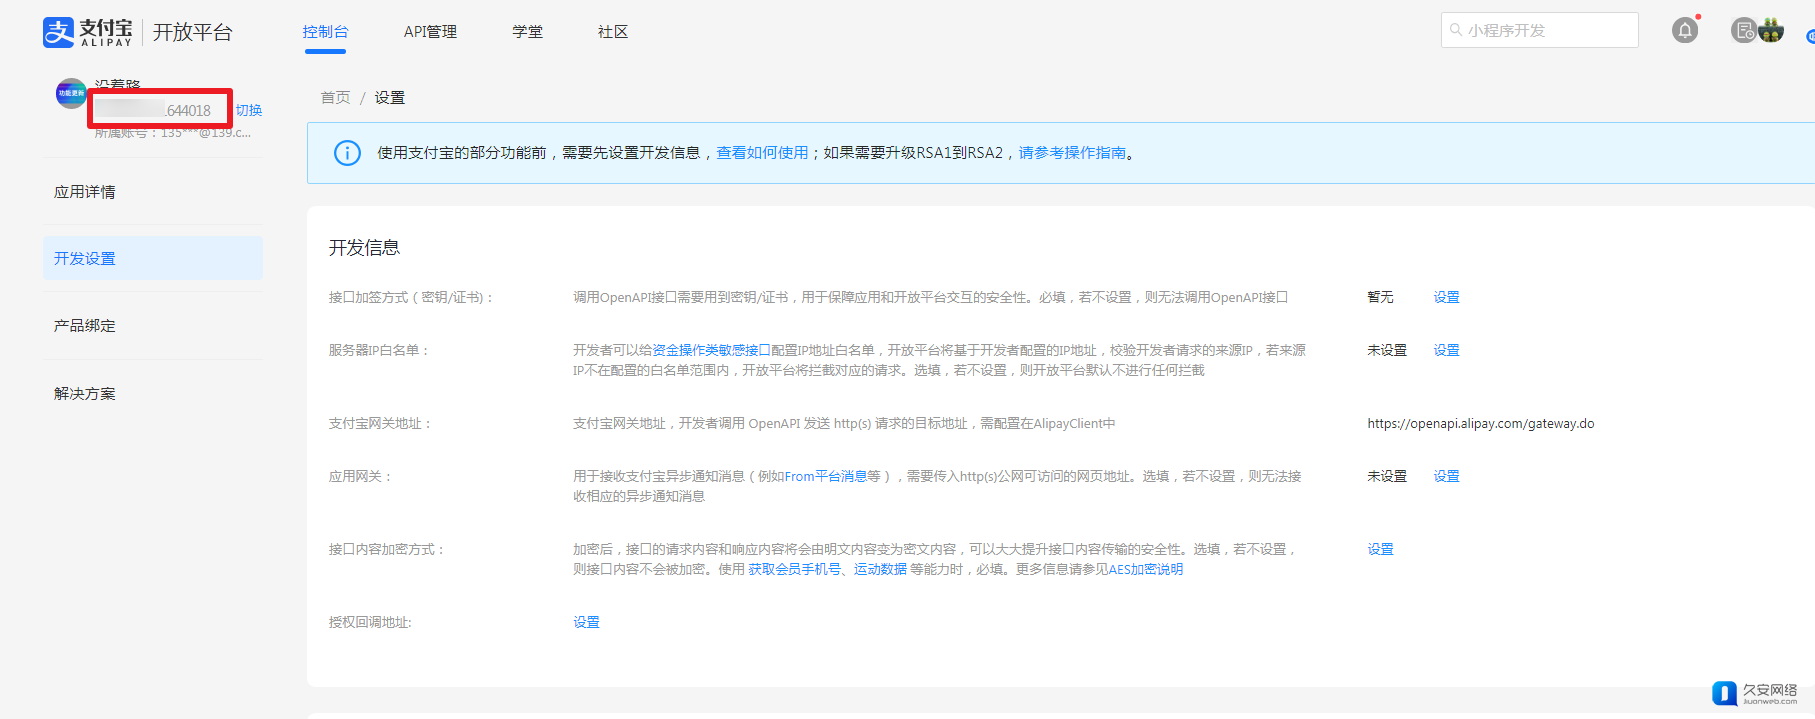Screen dimensions: 1815x719
Task: Open the 社区 page
Action: (x=612, y=32)
